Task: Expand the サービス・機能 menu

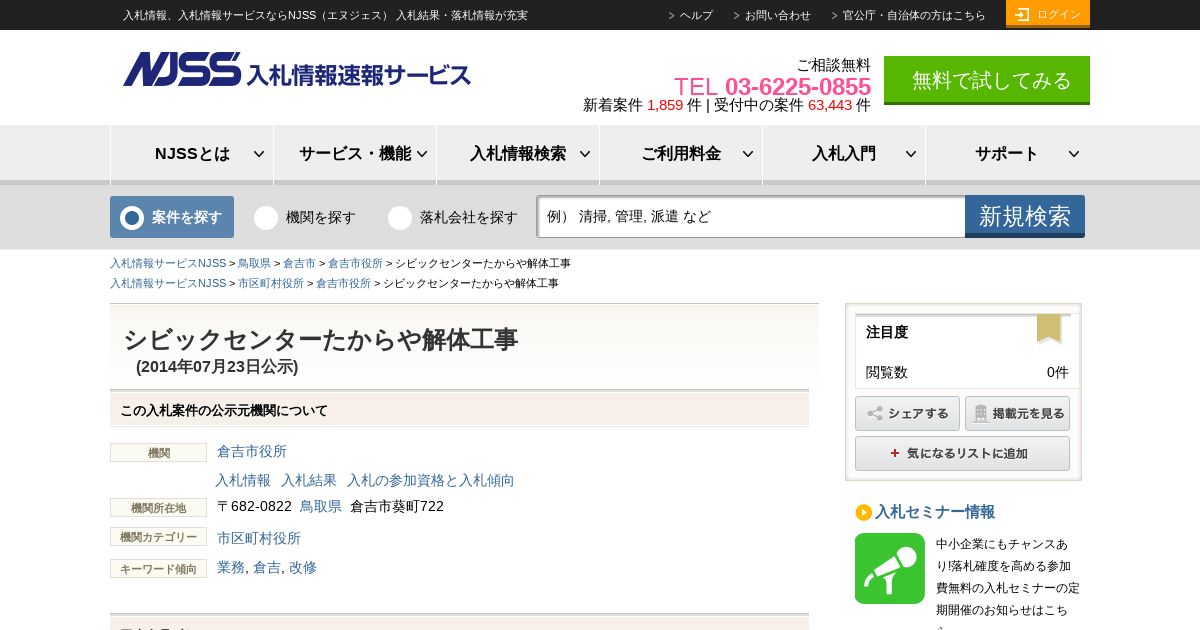Action: pyautogui.click(x=355, y=154)
